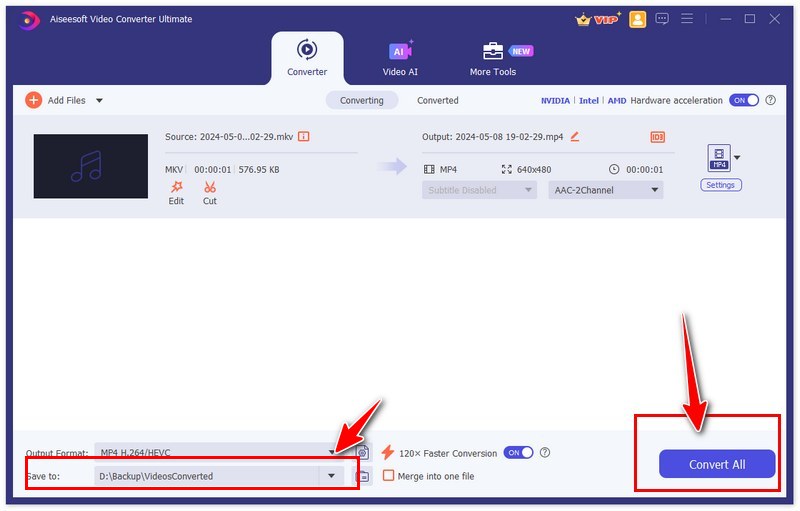The width and height of the screenshot is (800, 511).
Task: Click the Edit star wand icon
Action: coord(177,187)
